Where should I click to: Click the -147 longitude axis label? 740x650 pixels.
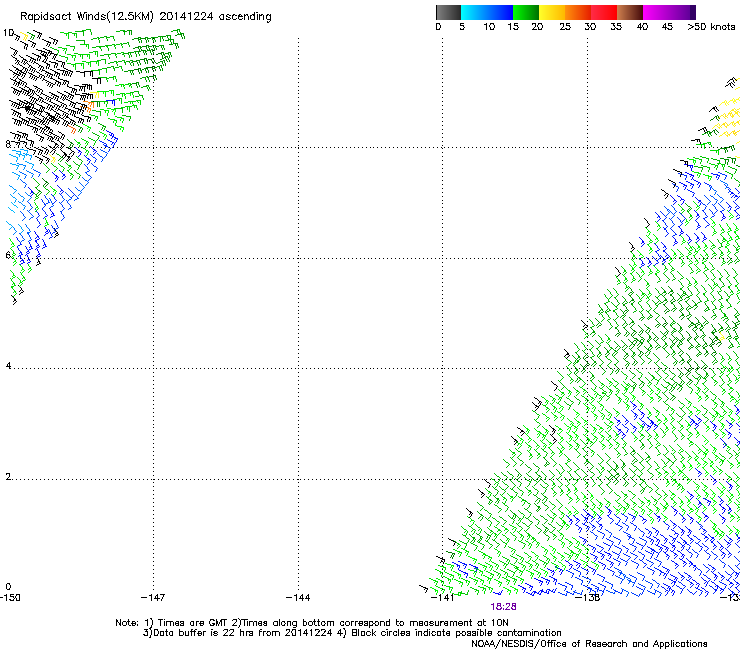(x=153, y=598)
